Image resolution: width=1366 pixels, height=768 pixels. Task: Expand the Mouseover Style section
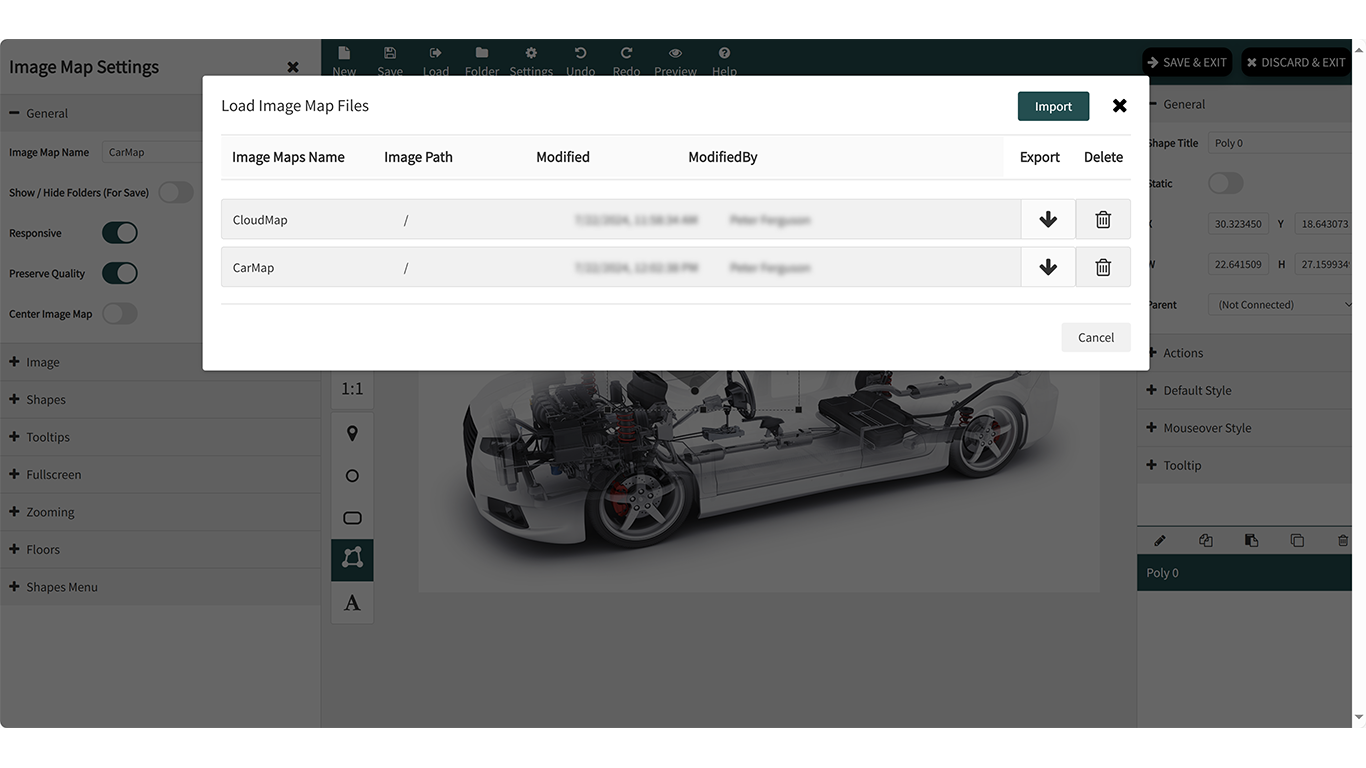pyautogui.click(x=1245, y=428)
